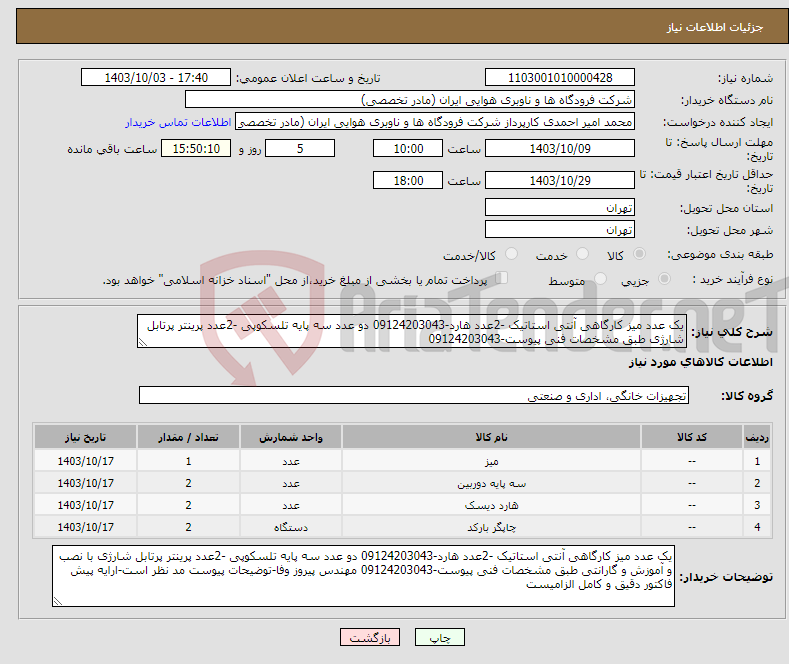789x664 pixels.
Task: Click the price validity date 1403/10/29
Action: coord(560,180)
